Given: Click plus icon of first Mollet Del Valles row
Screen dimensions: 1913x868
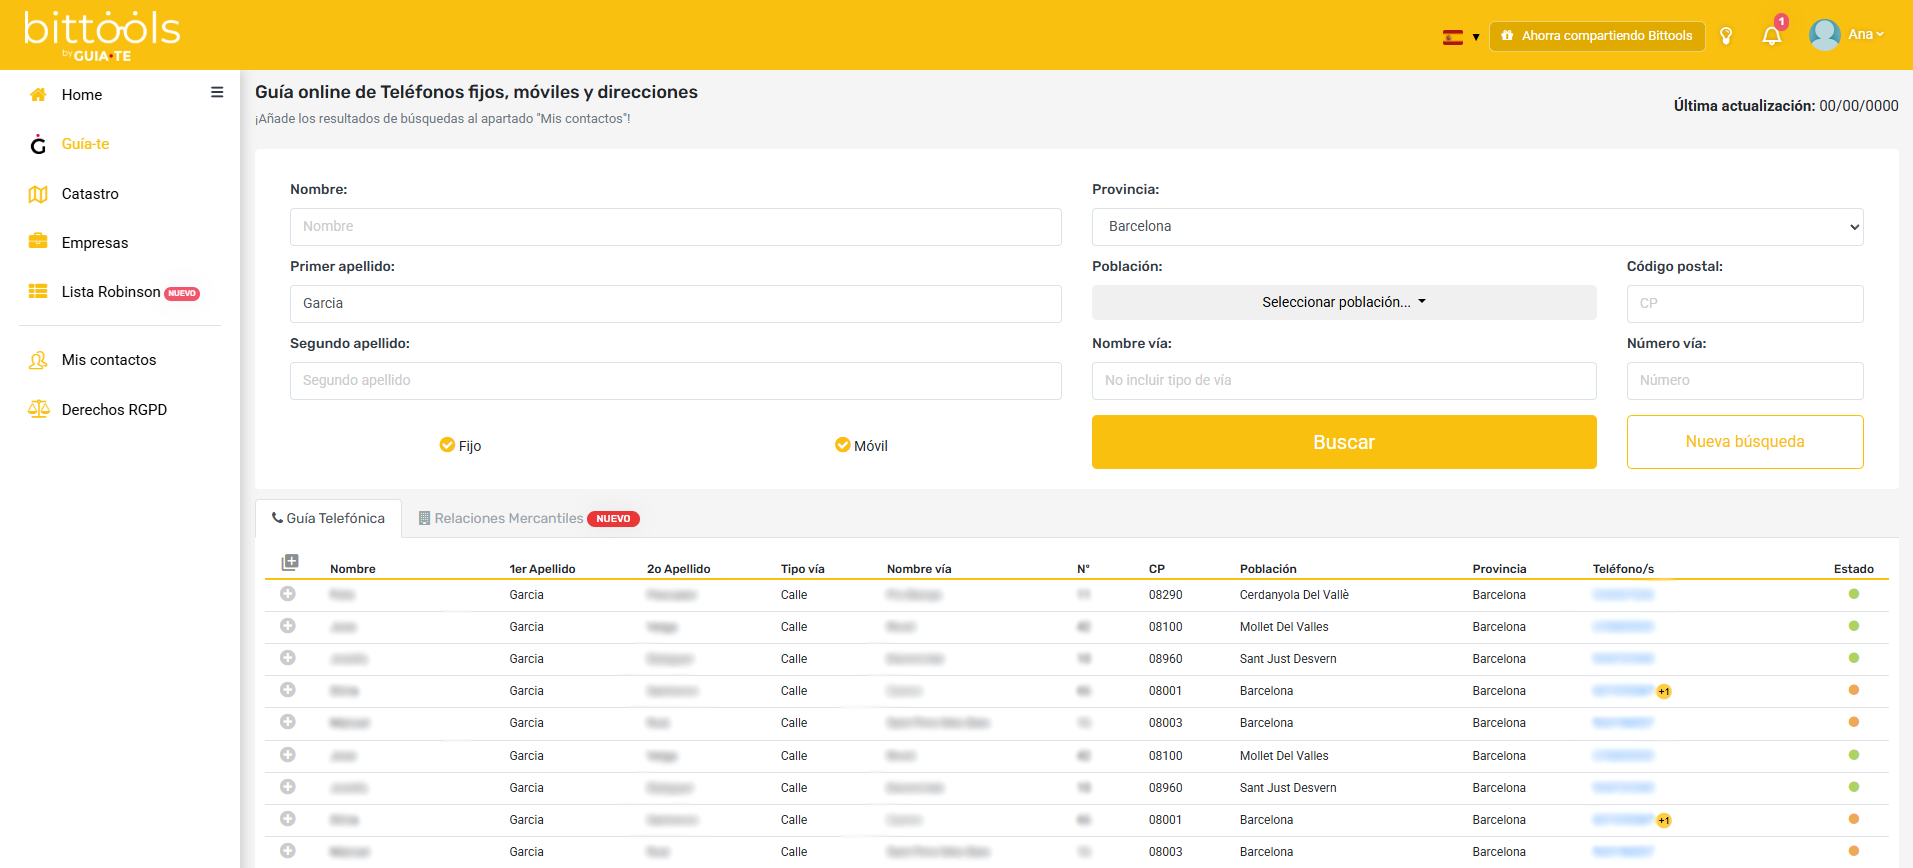Looking at the screenshot, I should click(288, 626).
